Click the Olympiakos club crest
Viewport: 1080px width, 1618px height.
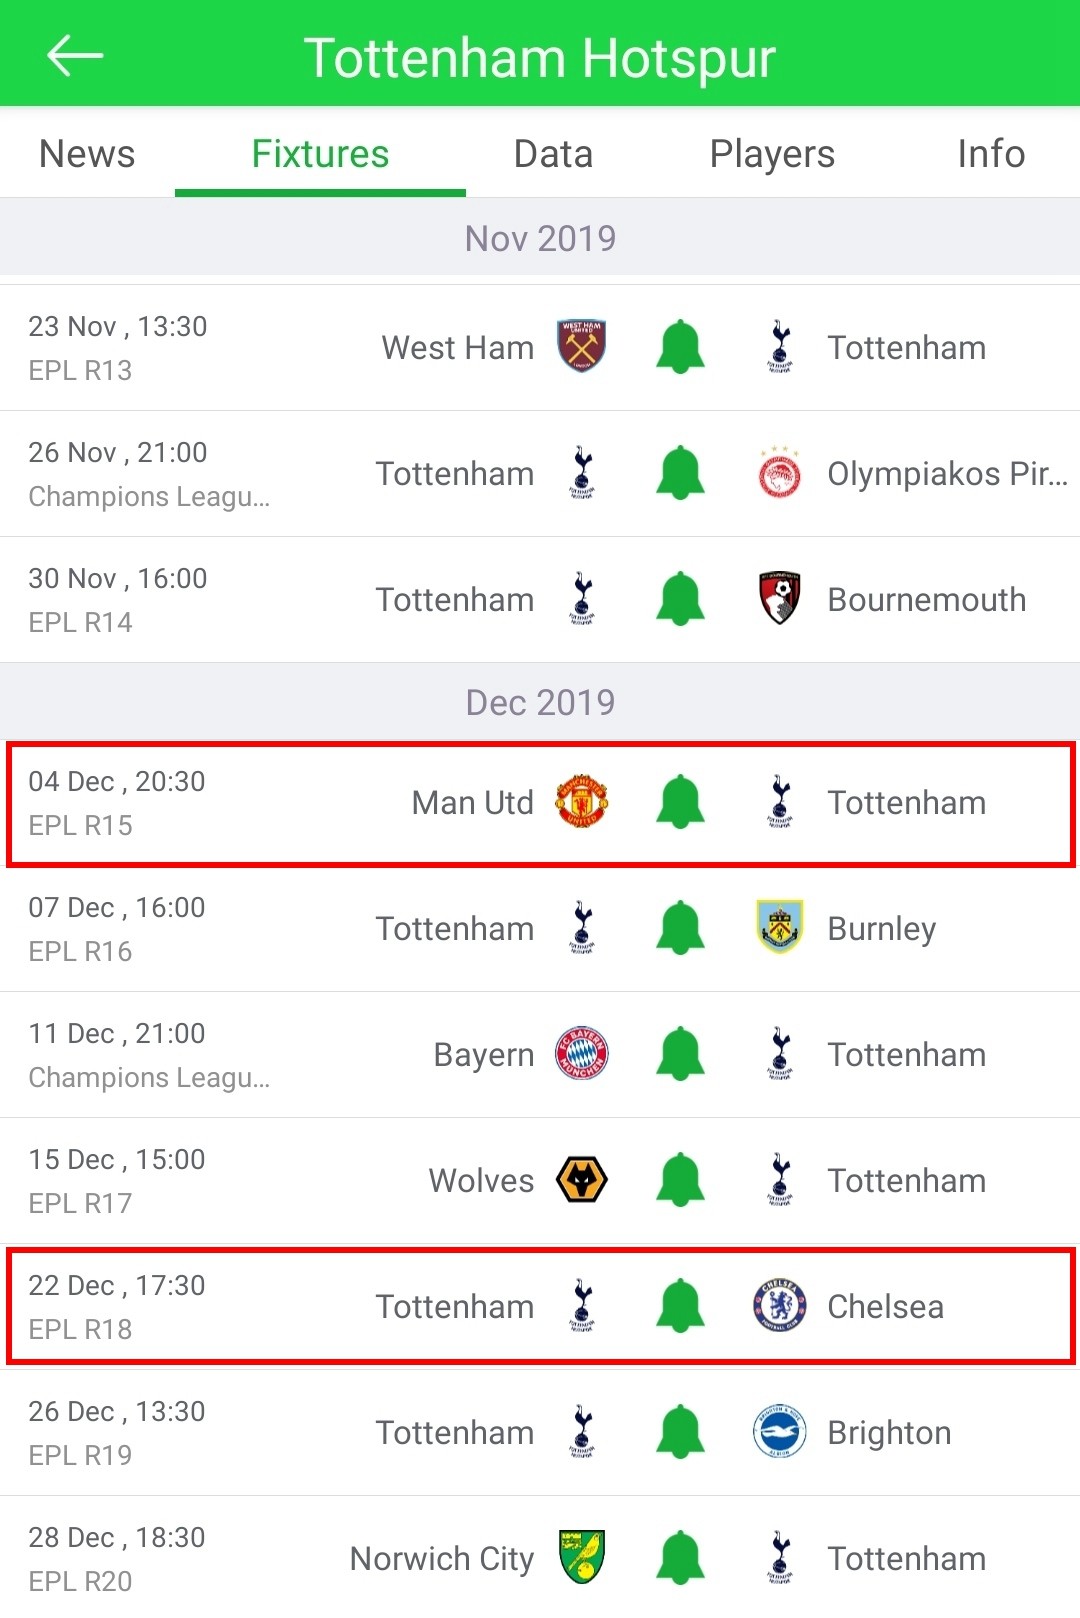point(779,473)
